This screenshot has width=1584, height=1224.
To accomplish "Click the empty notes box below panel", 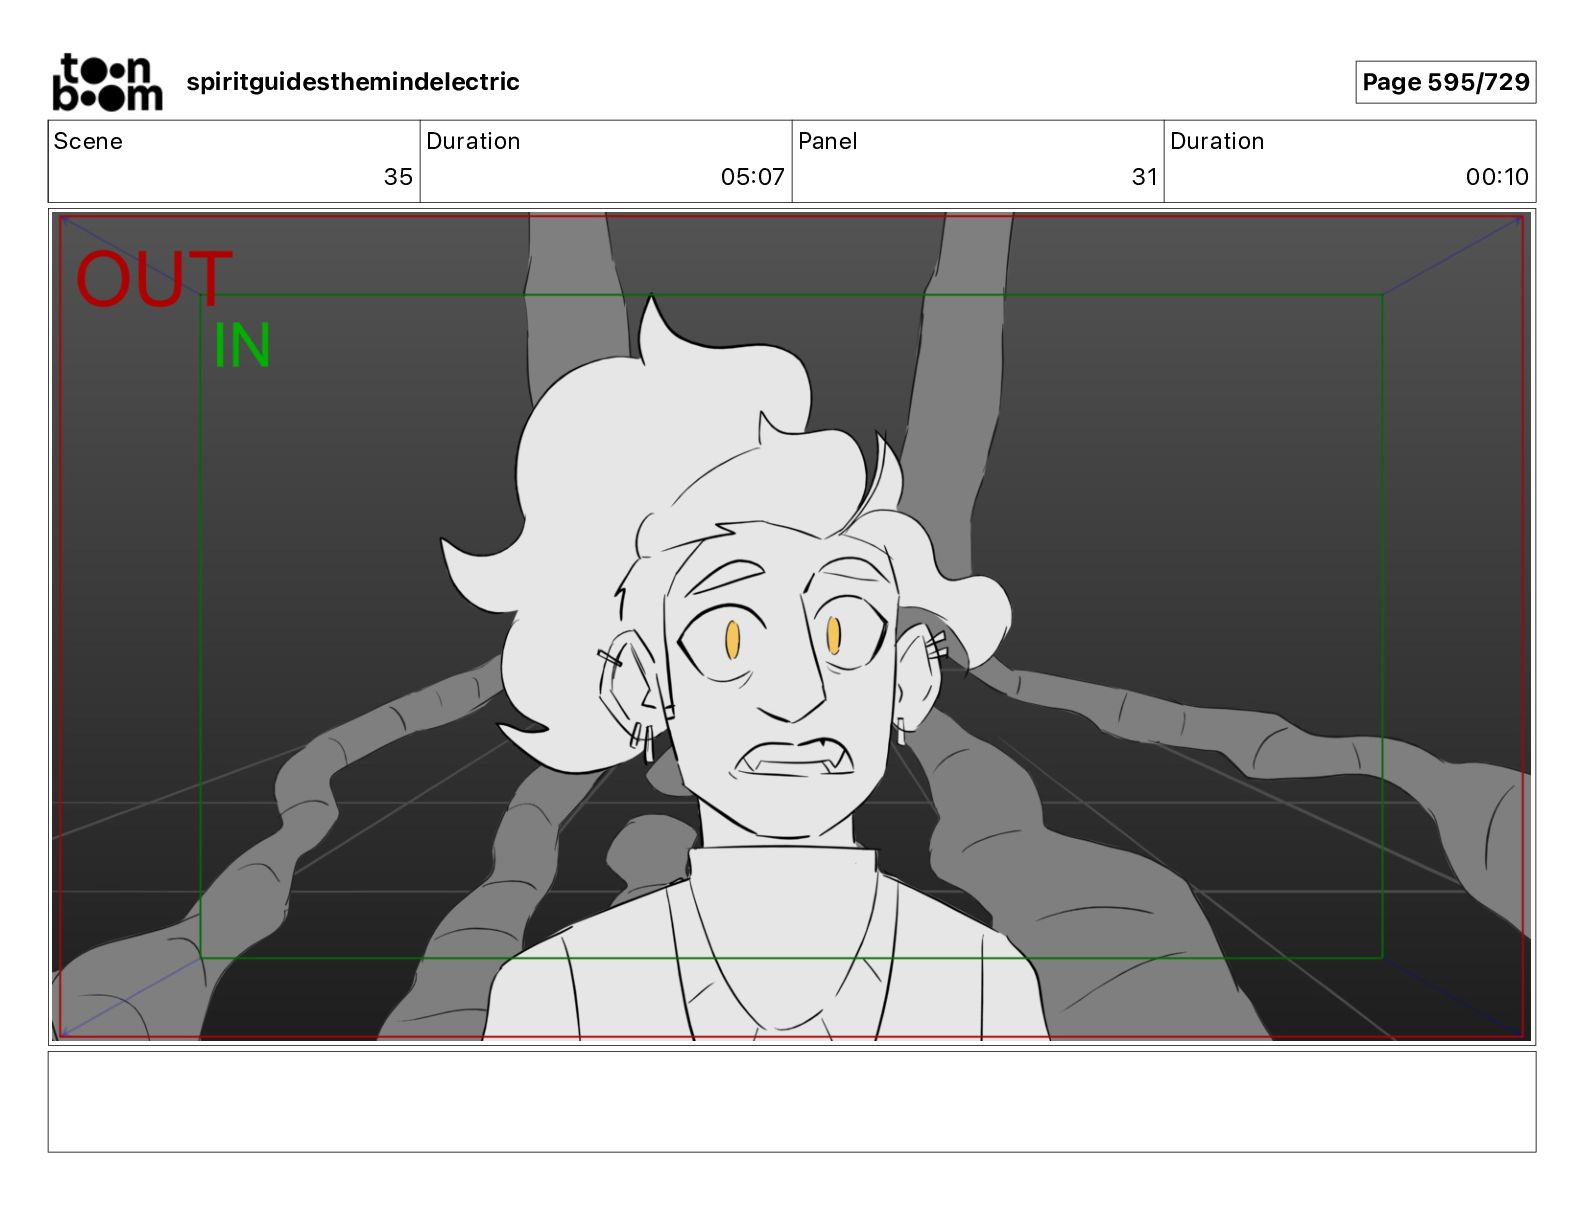I will point(791,1101).
